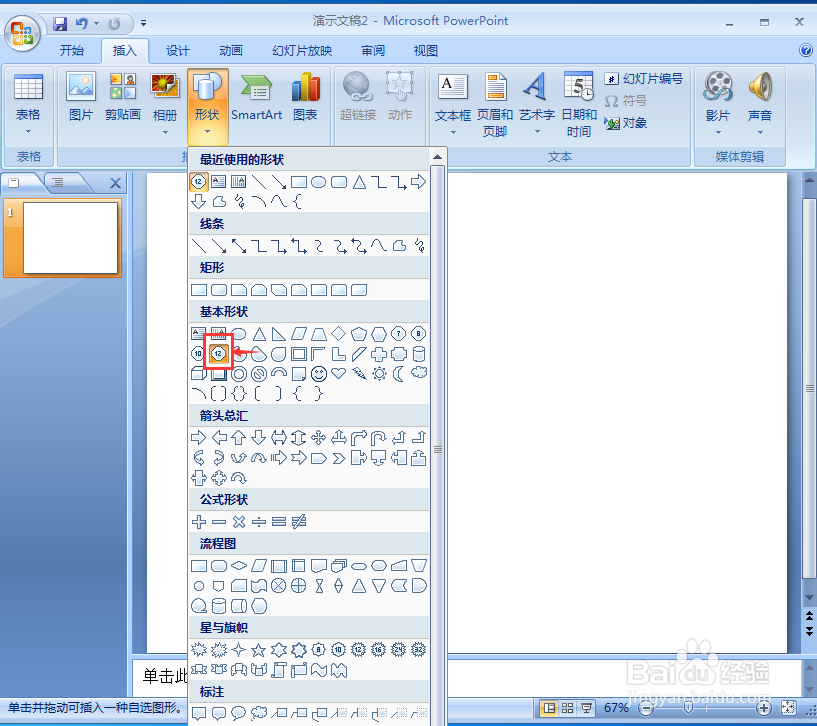This screenshot has height=726, width=817.
Task: Pick the diamond shape in basic shapes
Action: 339,334
